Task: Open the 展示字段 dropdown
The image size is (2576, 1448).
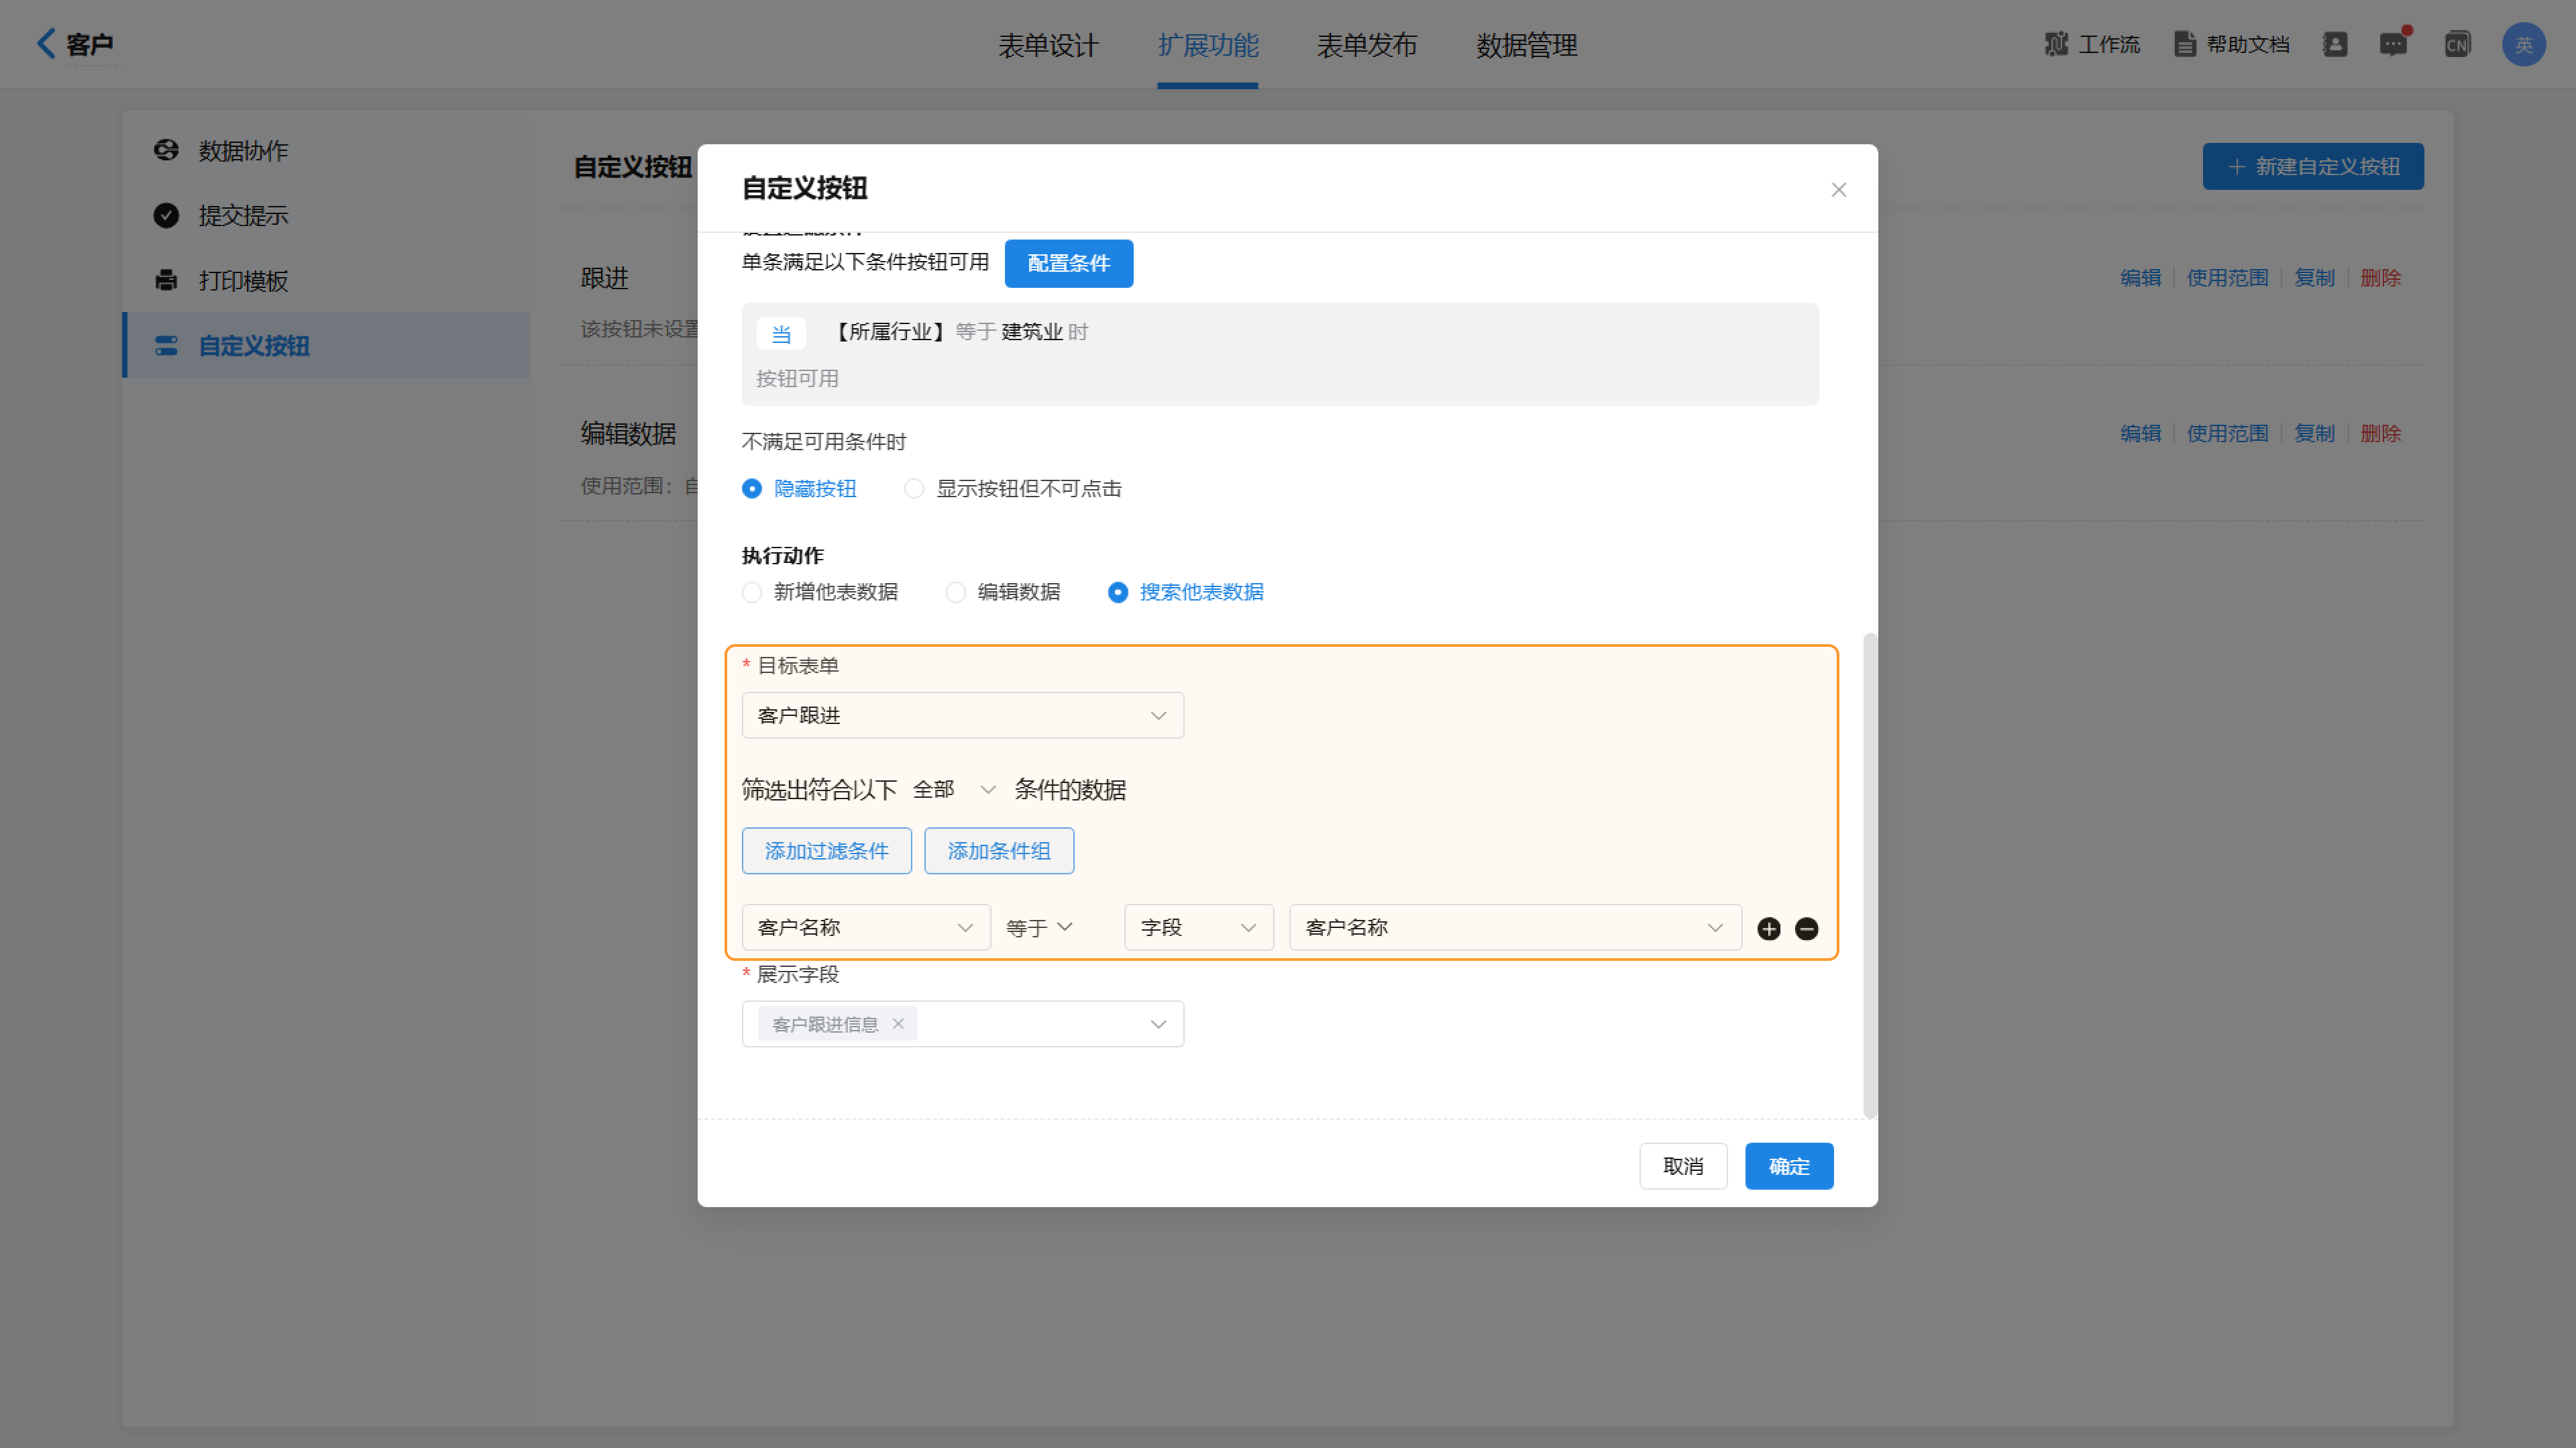Action: point(962,1023)
